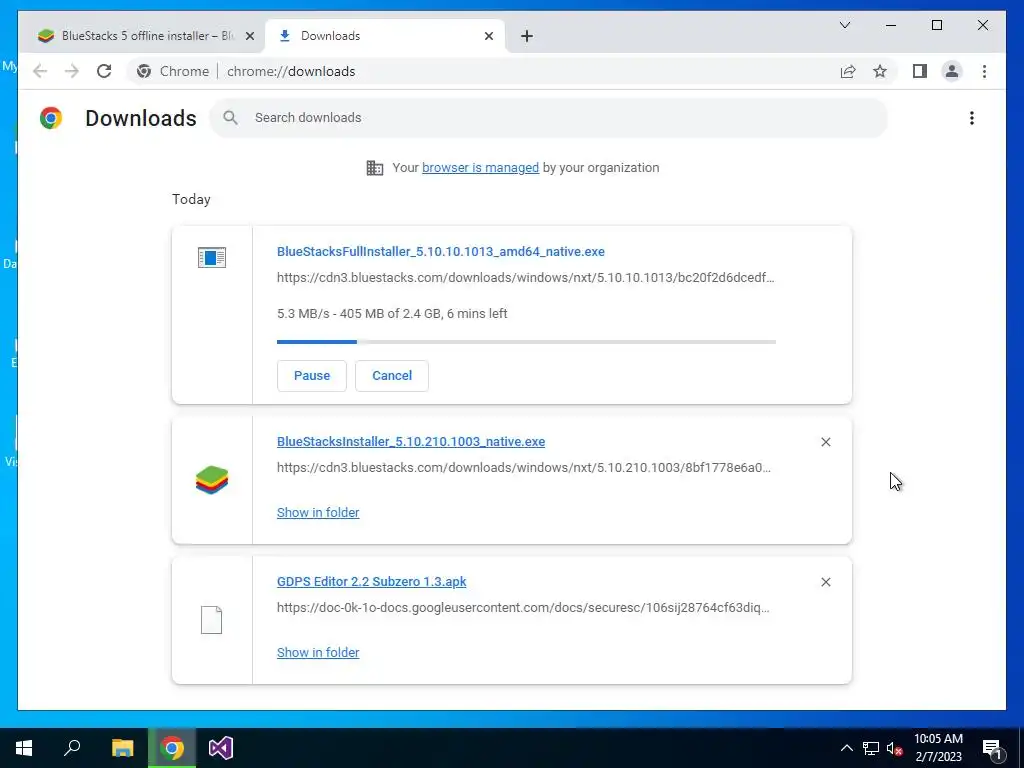Bookmark this page with the star icon

[880, 71]
